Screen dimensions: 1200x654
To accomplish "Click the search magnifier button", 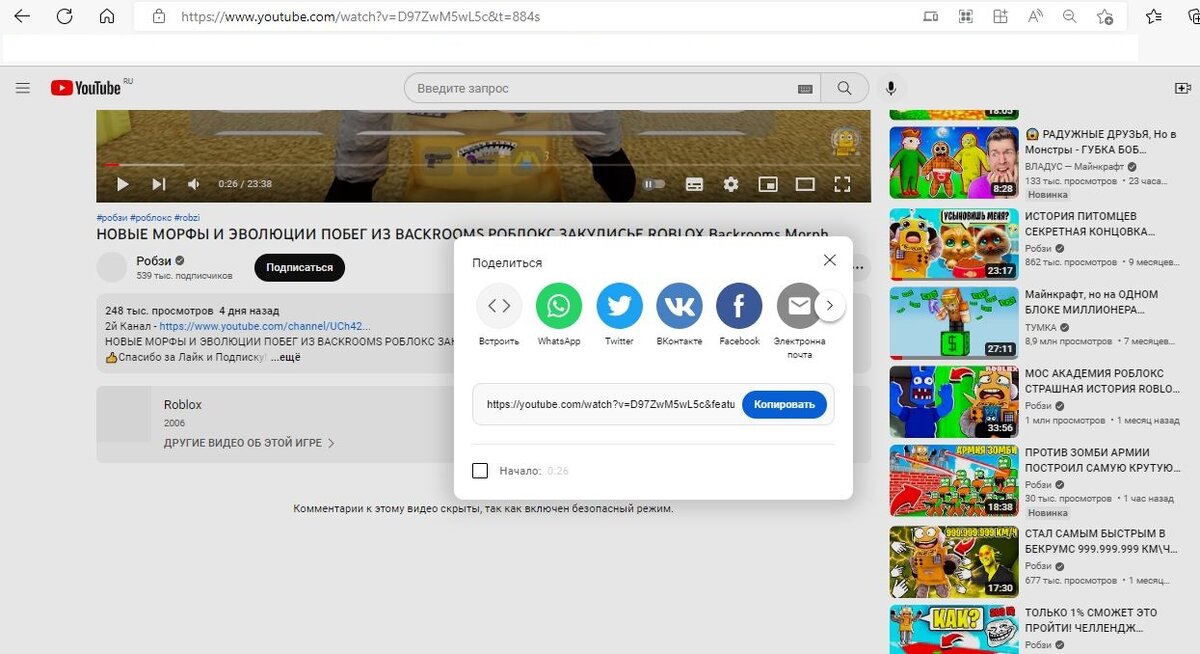I will click(x=845, y=88).
